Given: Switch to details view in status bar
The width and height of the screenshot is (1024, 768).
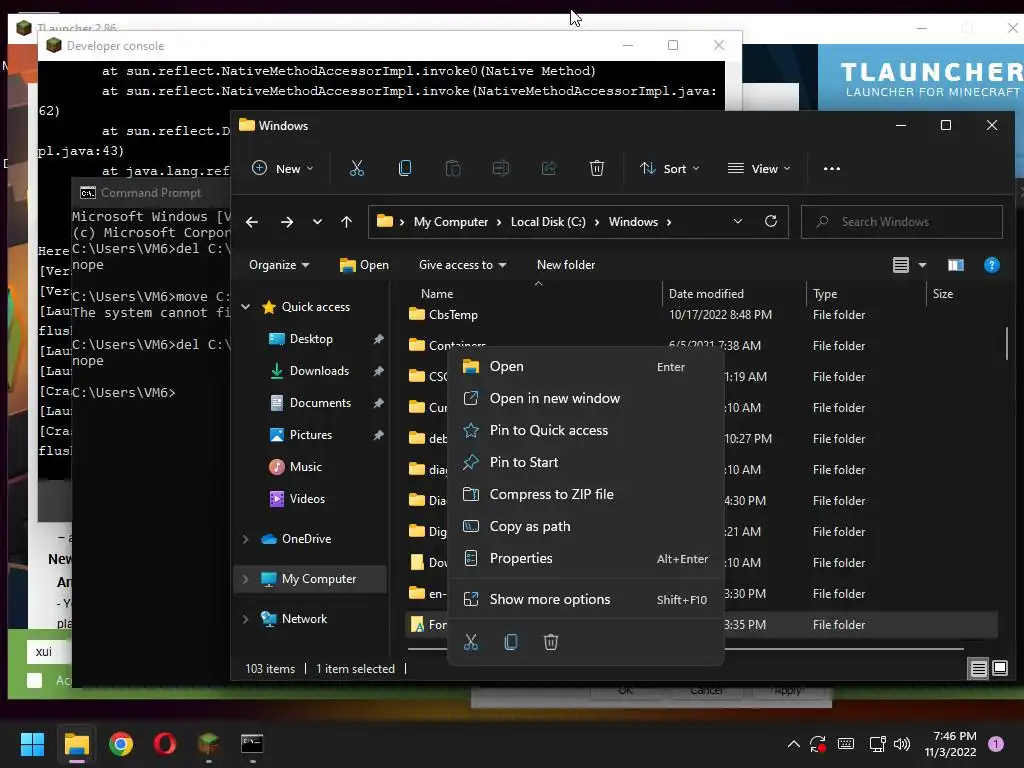Looking at the screenshot, I should [978, 668].
